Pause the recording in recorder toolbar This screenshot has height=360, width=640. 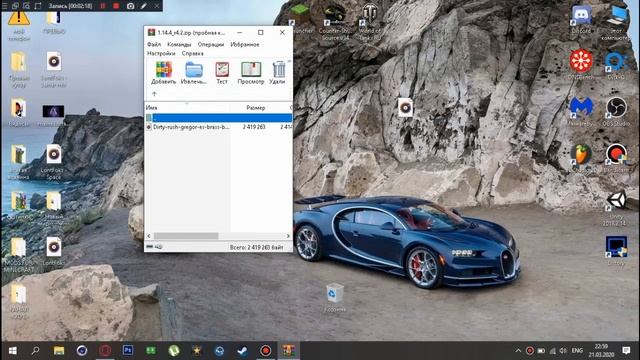[103, 6]
